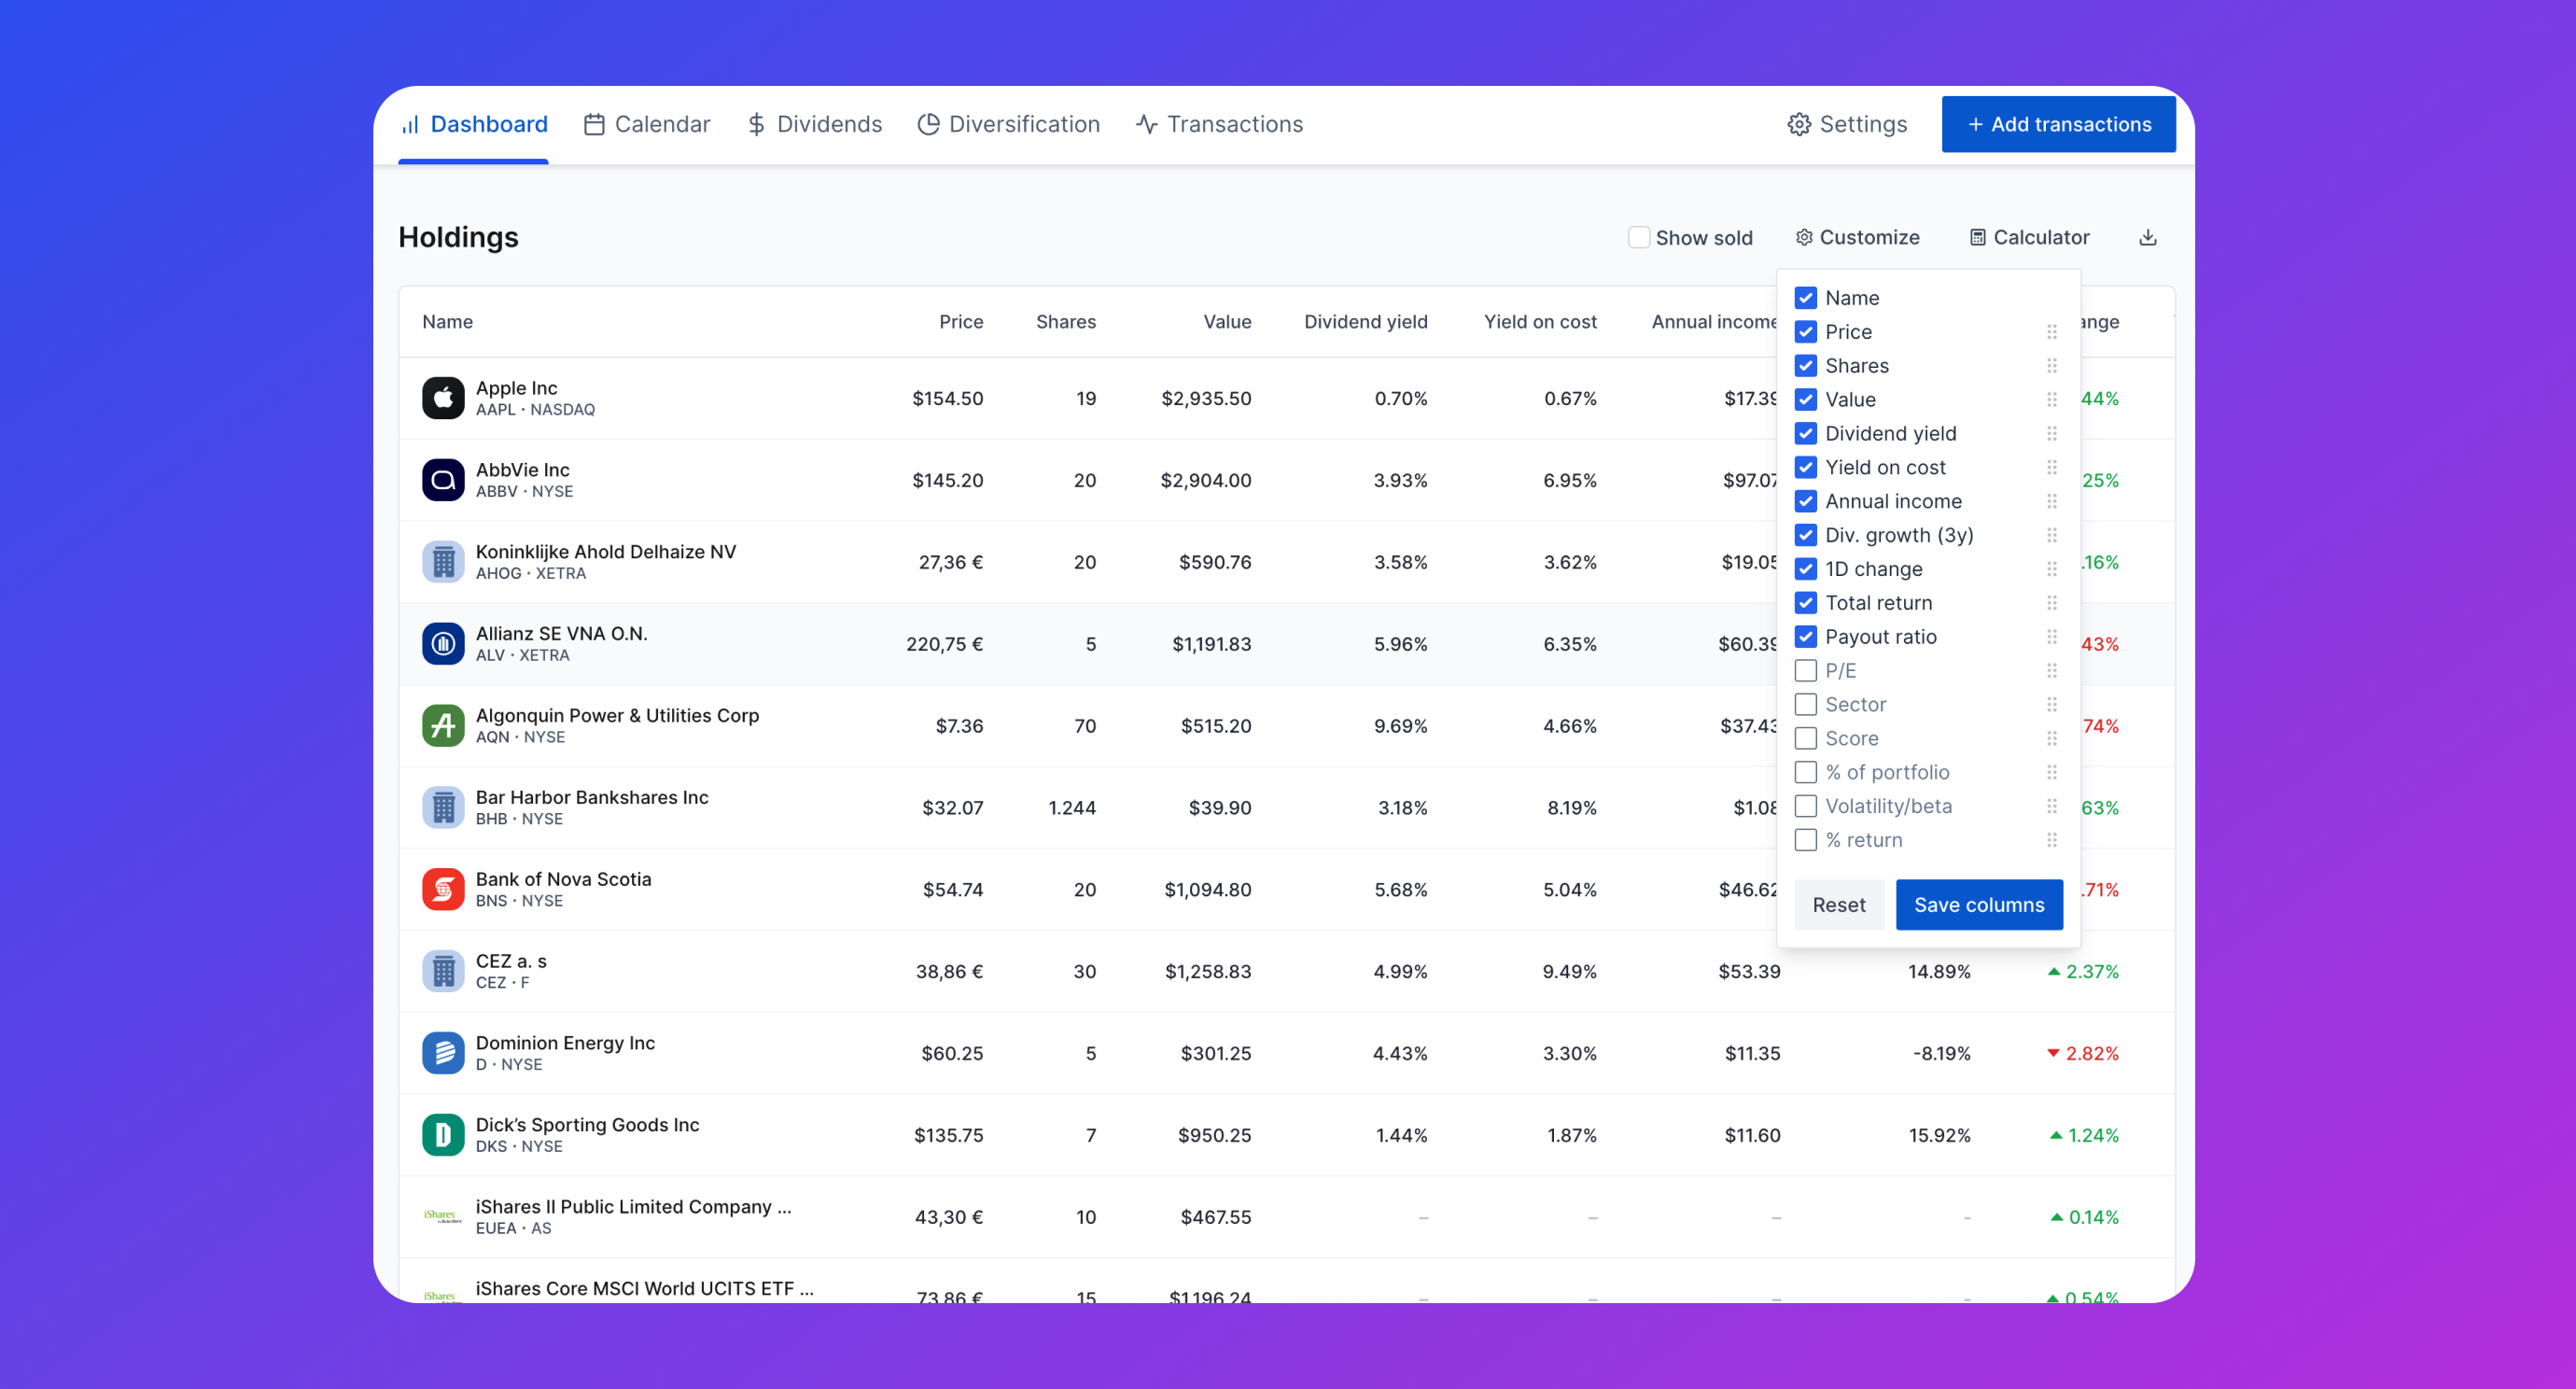The height and width of the screenshot is (1389, 2576).
Task: Click the Bank of Nova Scotia logo
Action: click(x=443, y=889)
